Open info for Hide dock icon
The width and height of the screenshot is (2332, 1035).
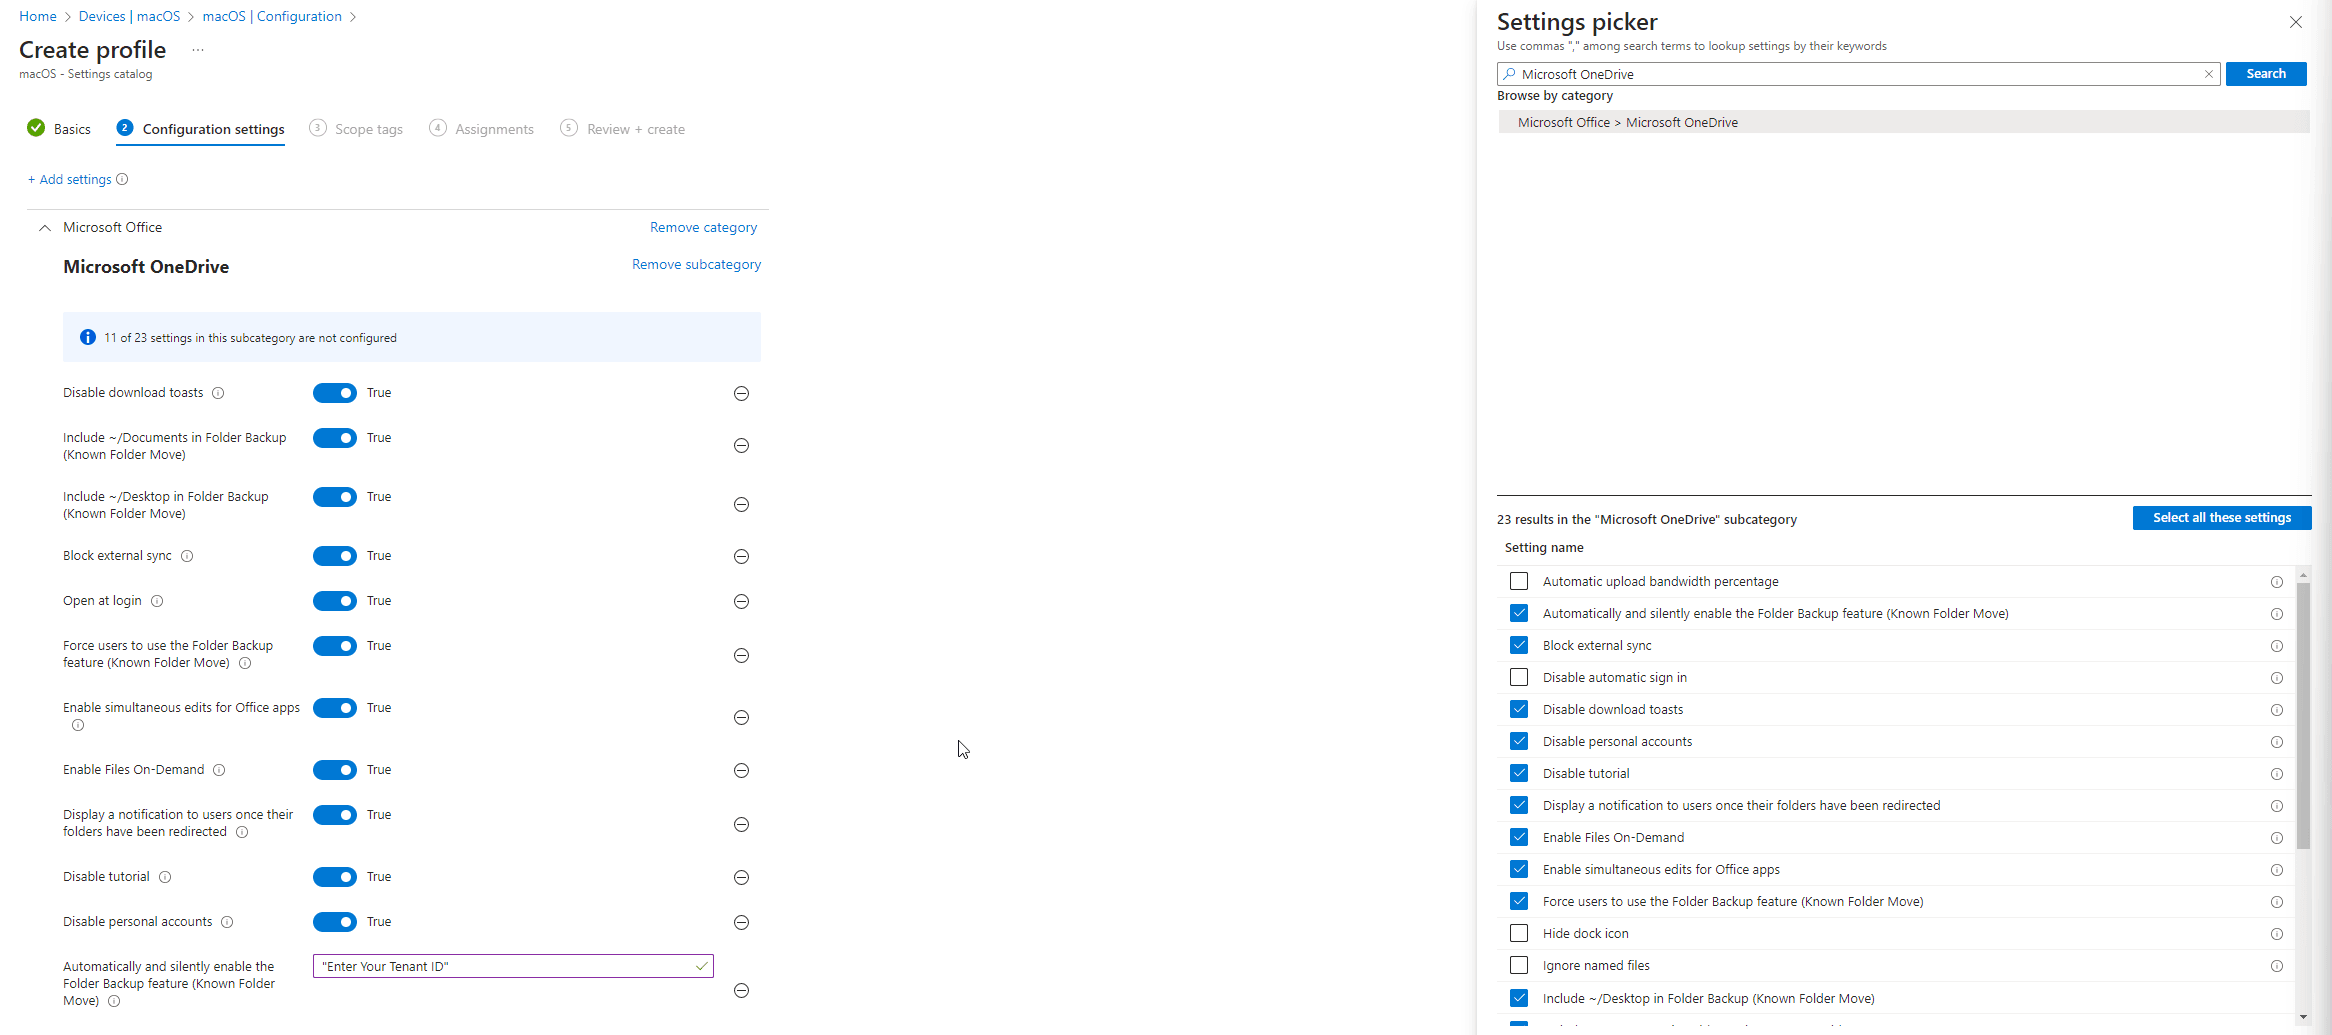[2277, 934]
